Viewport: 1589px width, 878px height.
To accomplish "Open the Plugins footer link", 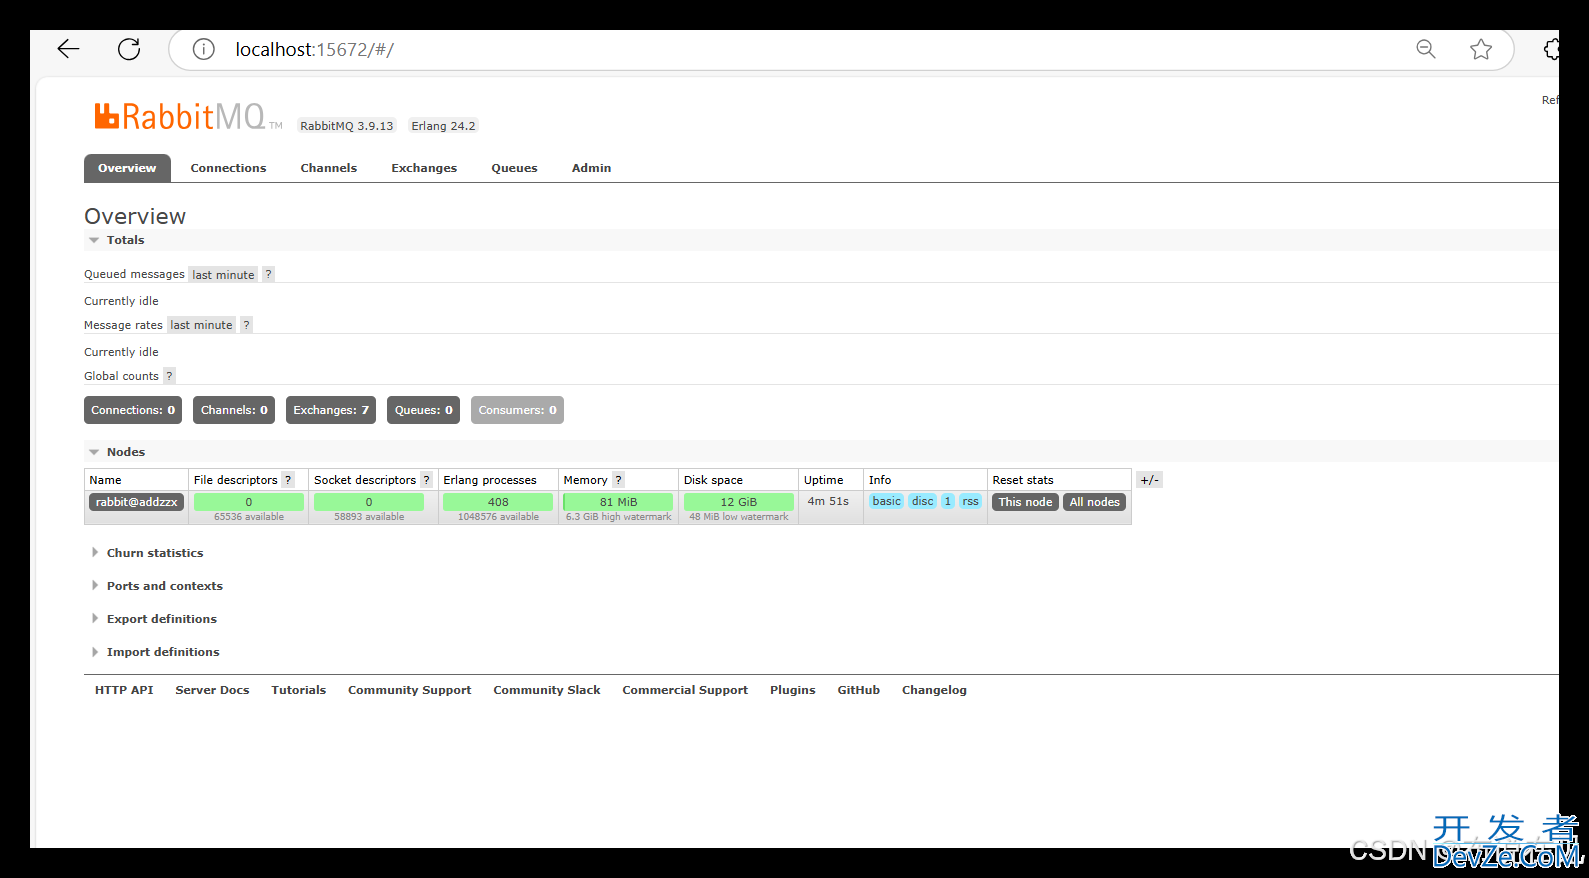I will [792, 690].
